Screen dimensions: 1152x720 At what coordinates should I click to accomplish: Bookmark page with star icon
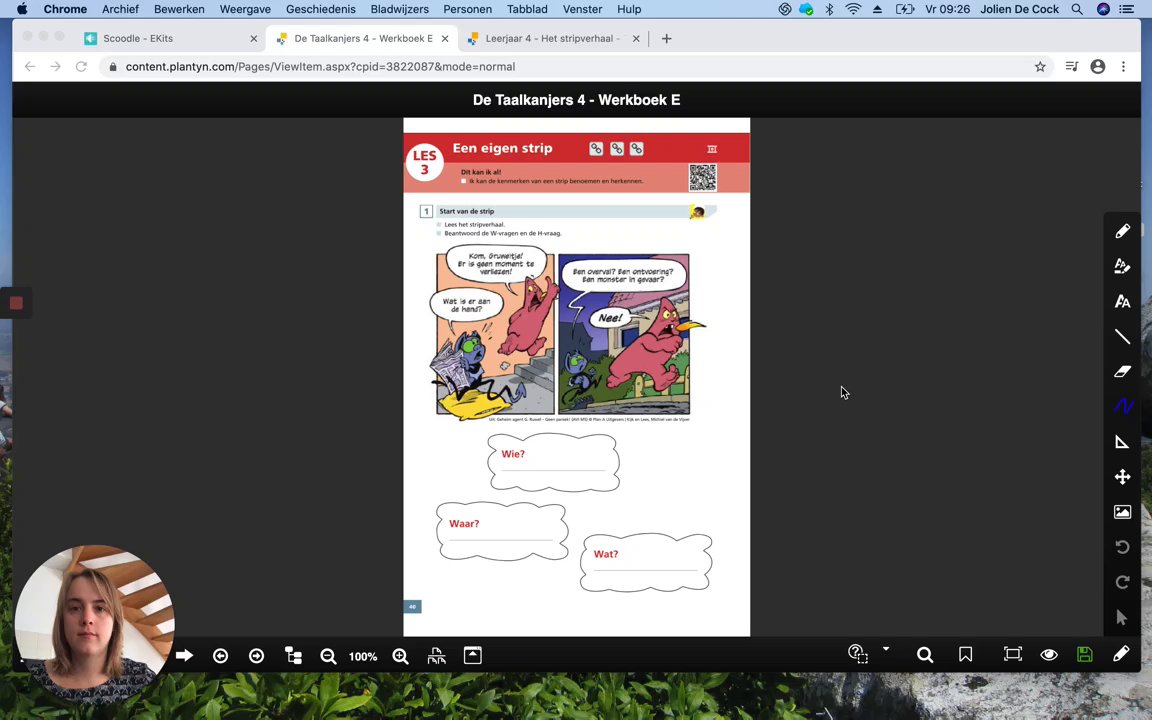coord(1040,66)
